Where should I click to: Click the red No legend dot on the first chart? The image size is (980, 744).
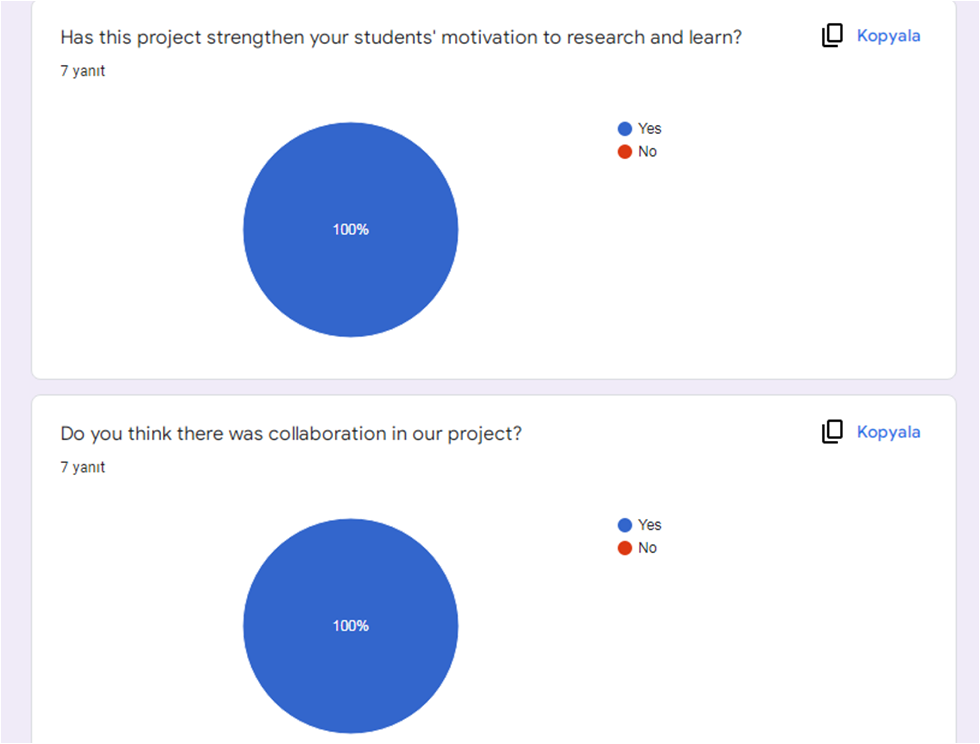(623, 151)
